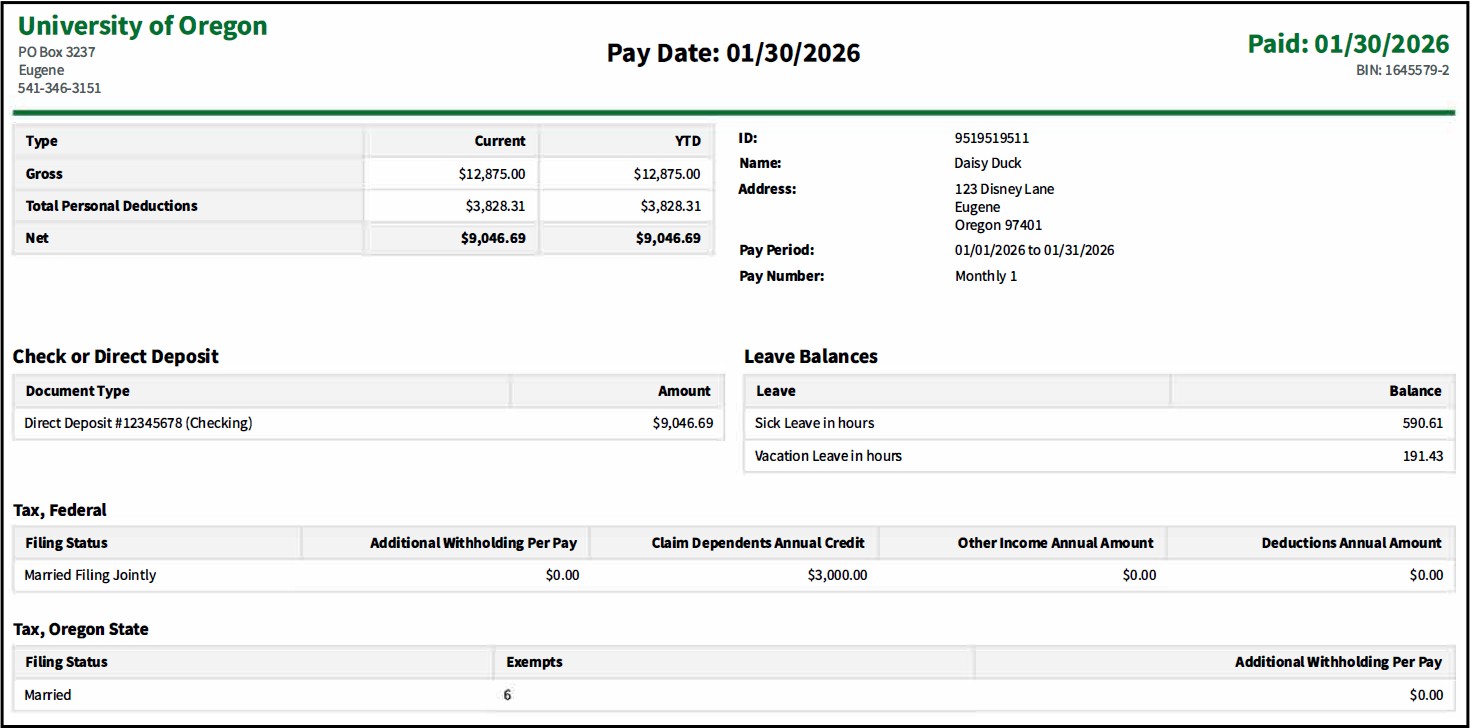Click the "Tax, Oregon State" section heading
The height and width of the screenshot is (728, 1470).
pyautogui.click(x=81, y=629)
